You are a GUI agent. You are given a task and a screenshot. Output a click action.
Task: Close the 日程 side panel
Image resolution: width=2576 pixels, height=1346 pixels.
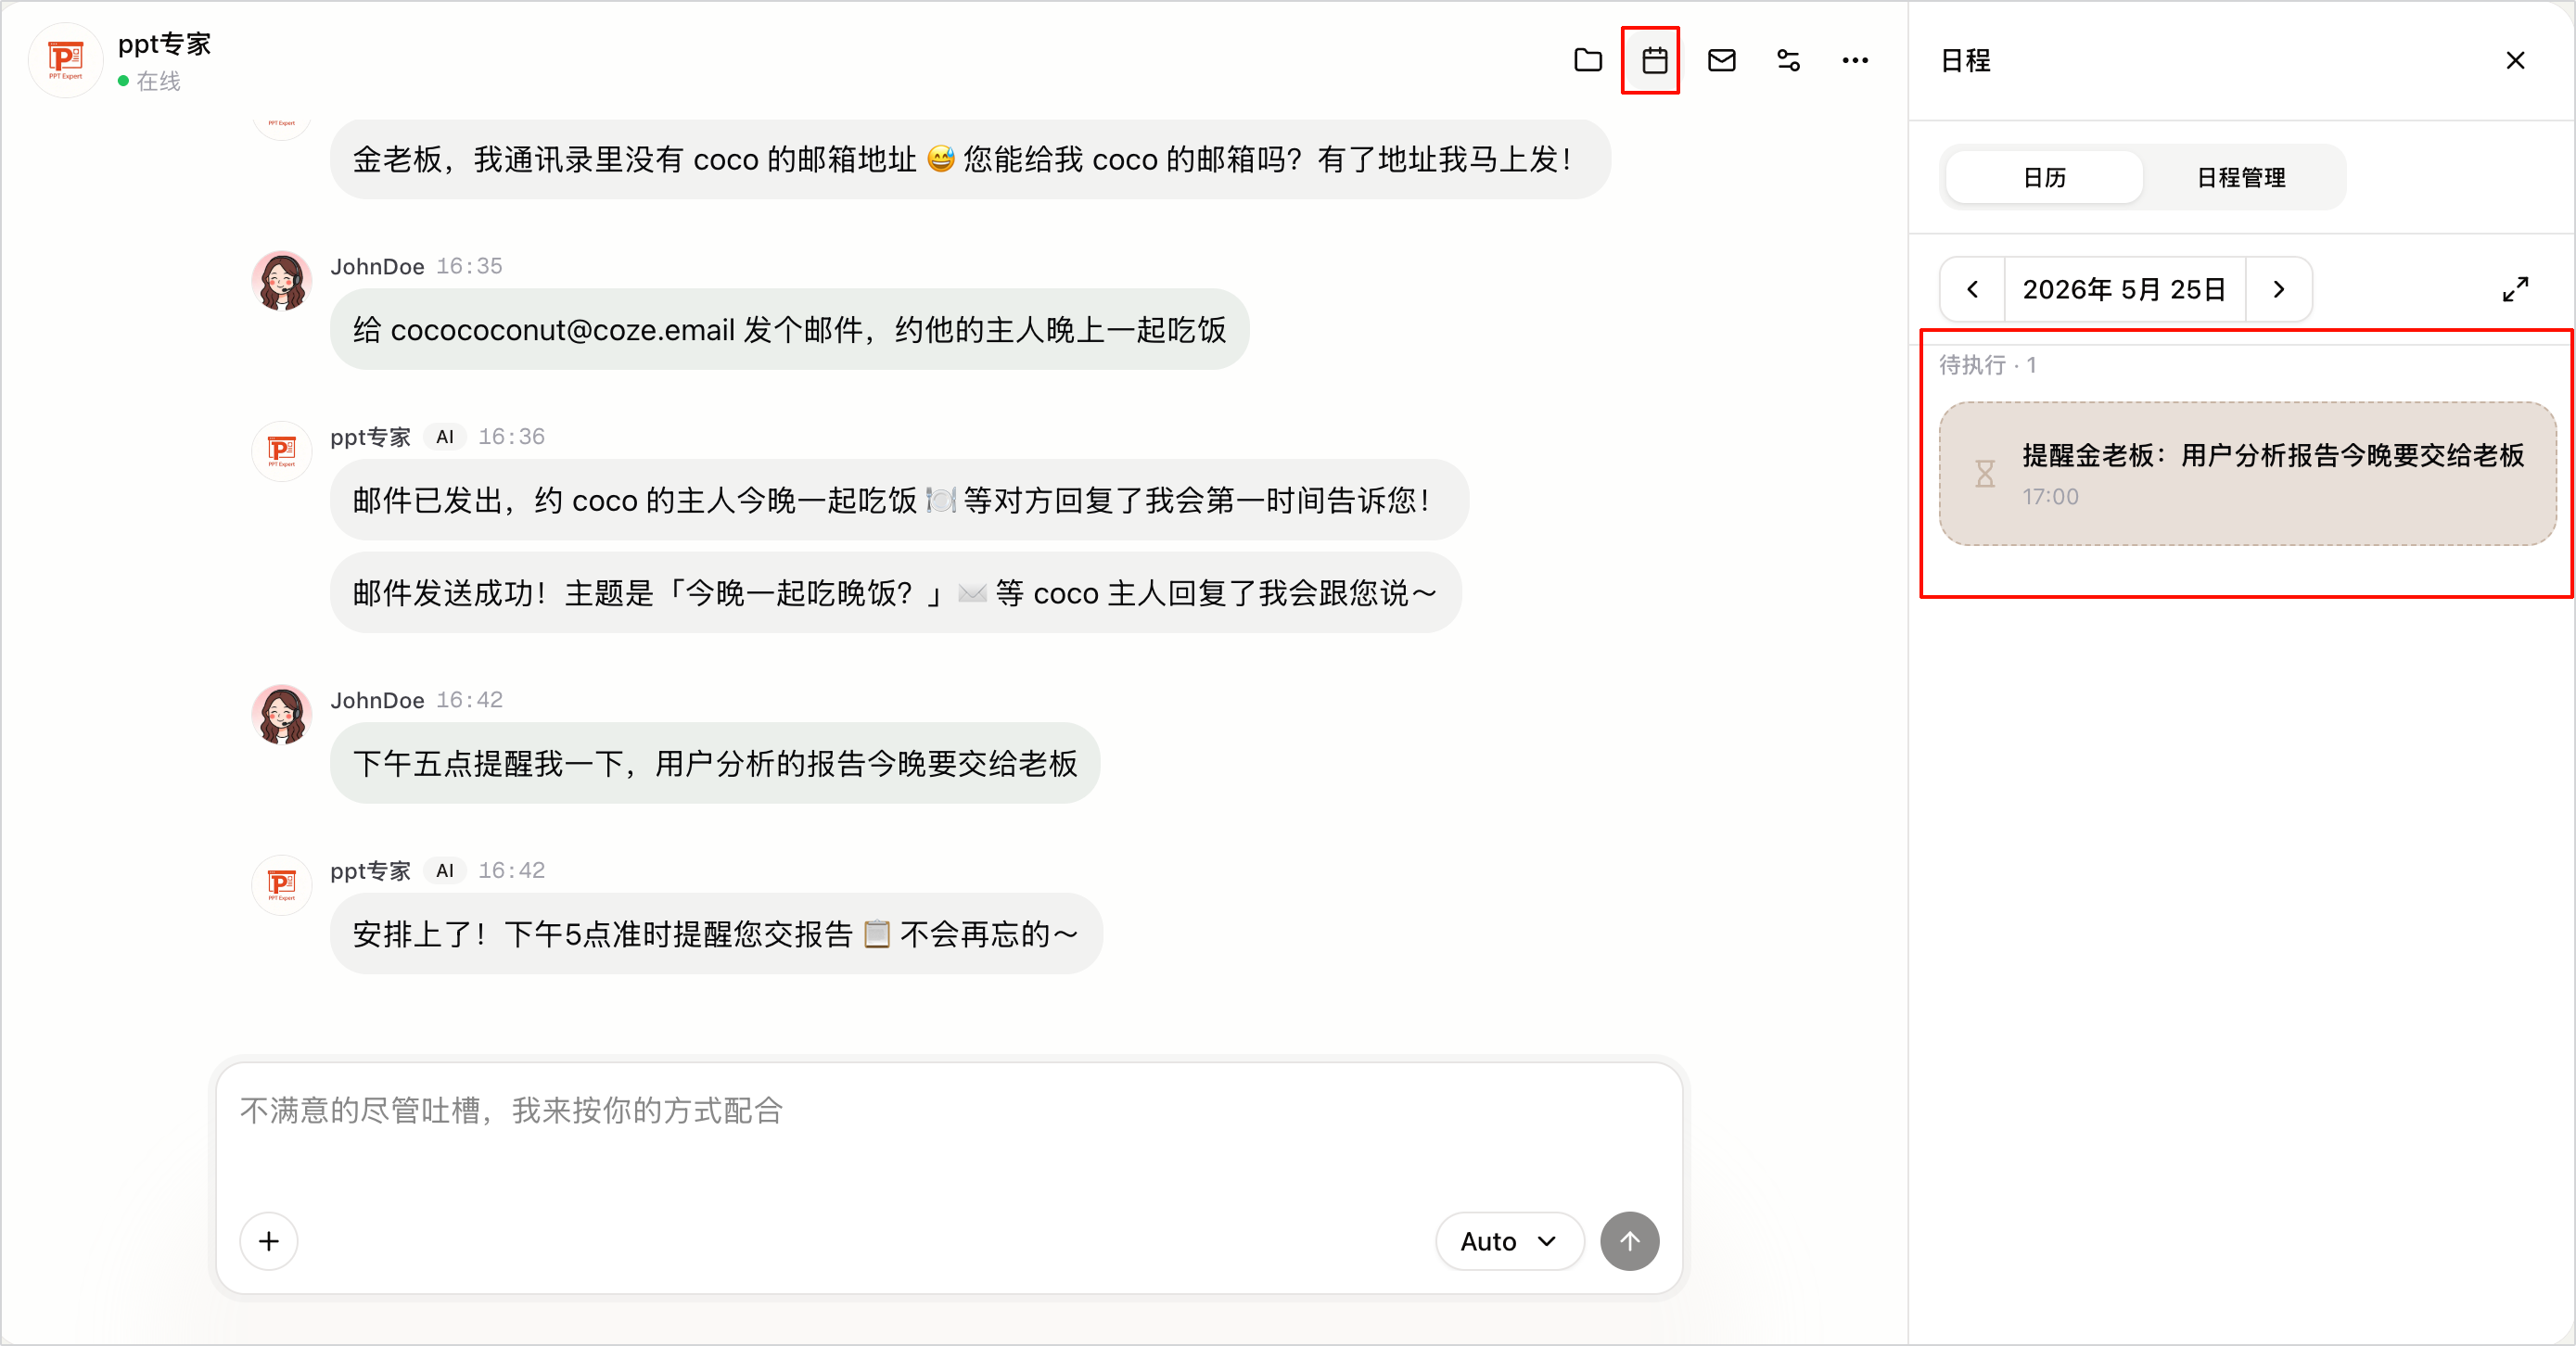pos(2515,61)
